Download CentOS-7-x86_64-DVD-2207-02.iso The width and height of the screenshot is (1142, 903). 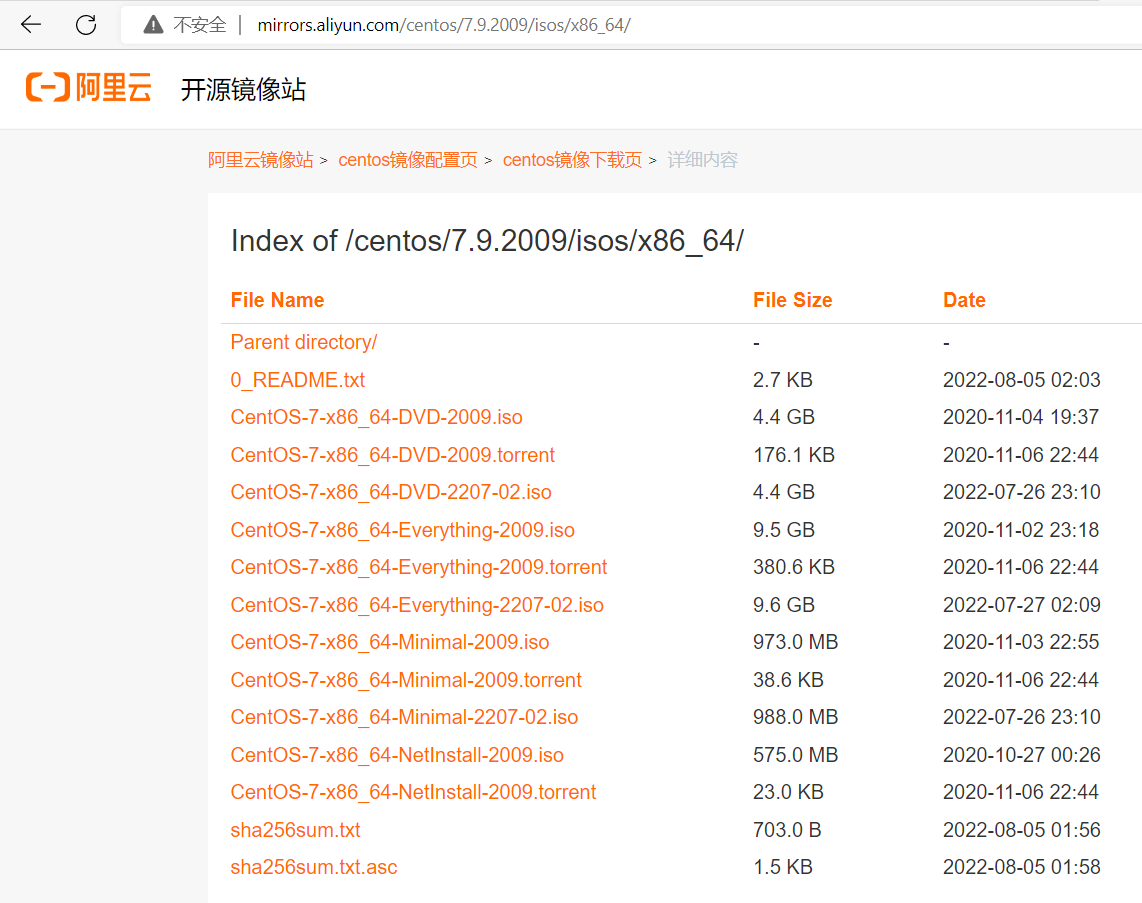(x=391, y=492)
